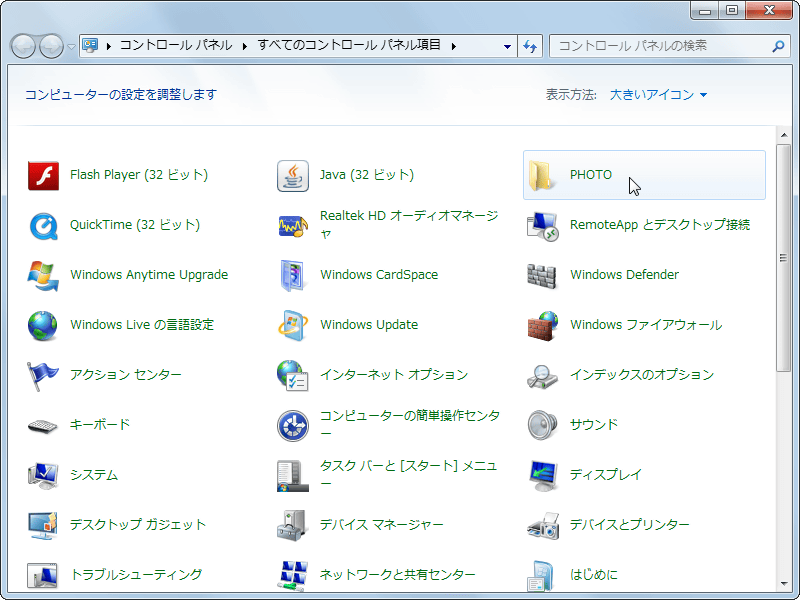The height and width of the screenshot is (600, 800).
Task: Expand arrow after すべてのコントロール パネル項目 breadcrumb
Action: click(x=454, y=46)
